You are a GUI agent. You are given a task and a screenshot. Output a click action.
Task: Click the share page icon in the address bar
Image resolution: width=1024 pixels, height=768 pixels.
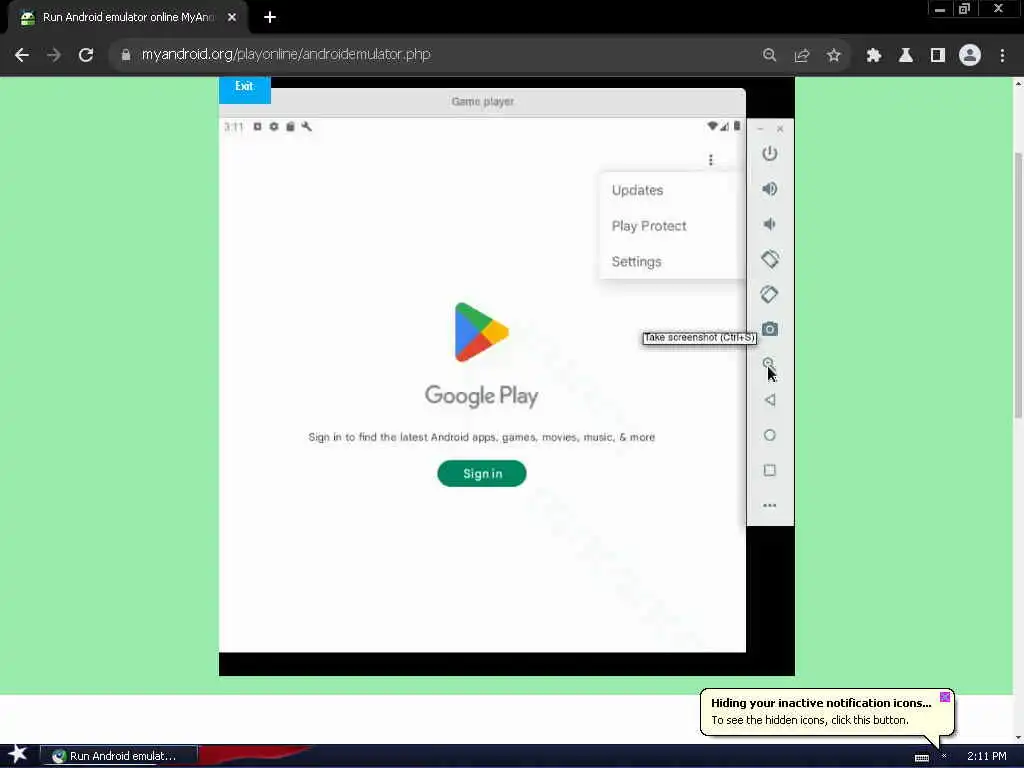point(802,55)
